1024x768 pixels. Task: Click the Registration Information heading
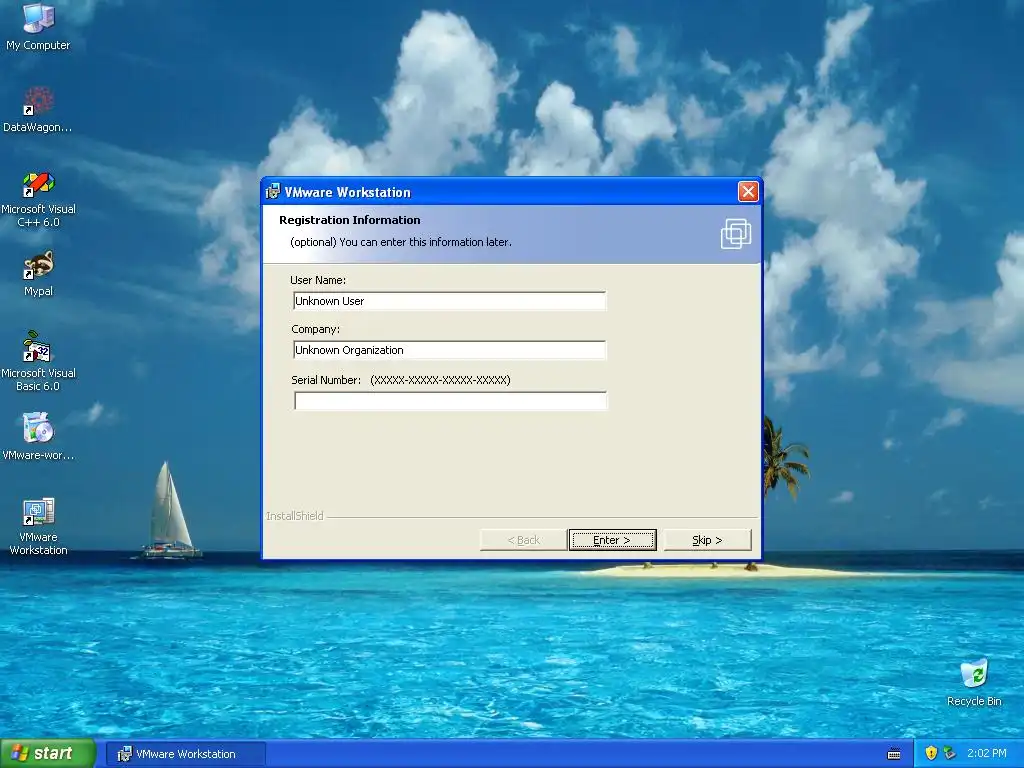349,220
